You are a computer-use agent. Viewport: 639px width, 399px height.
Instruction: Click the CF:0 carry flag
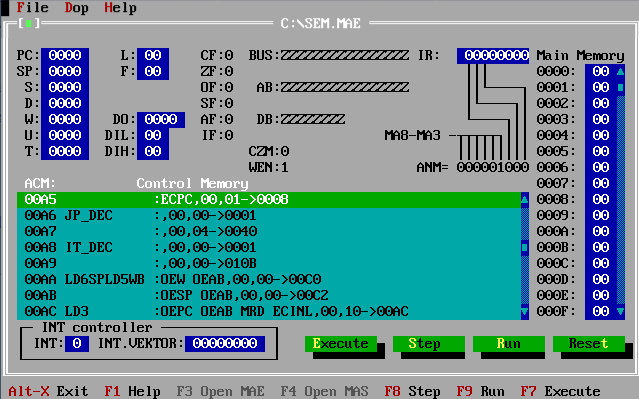[x=216, y=55]
